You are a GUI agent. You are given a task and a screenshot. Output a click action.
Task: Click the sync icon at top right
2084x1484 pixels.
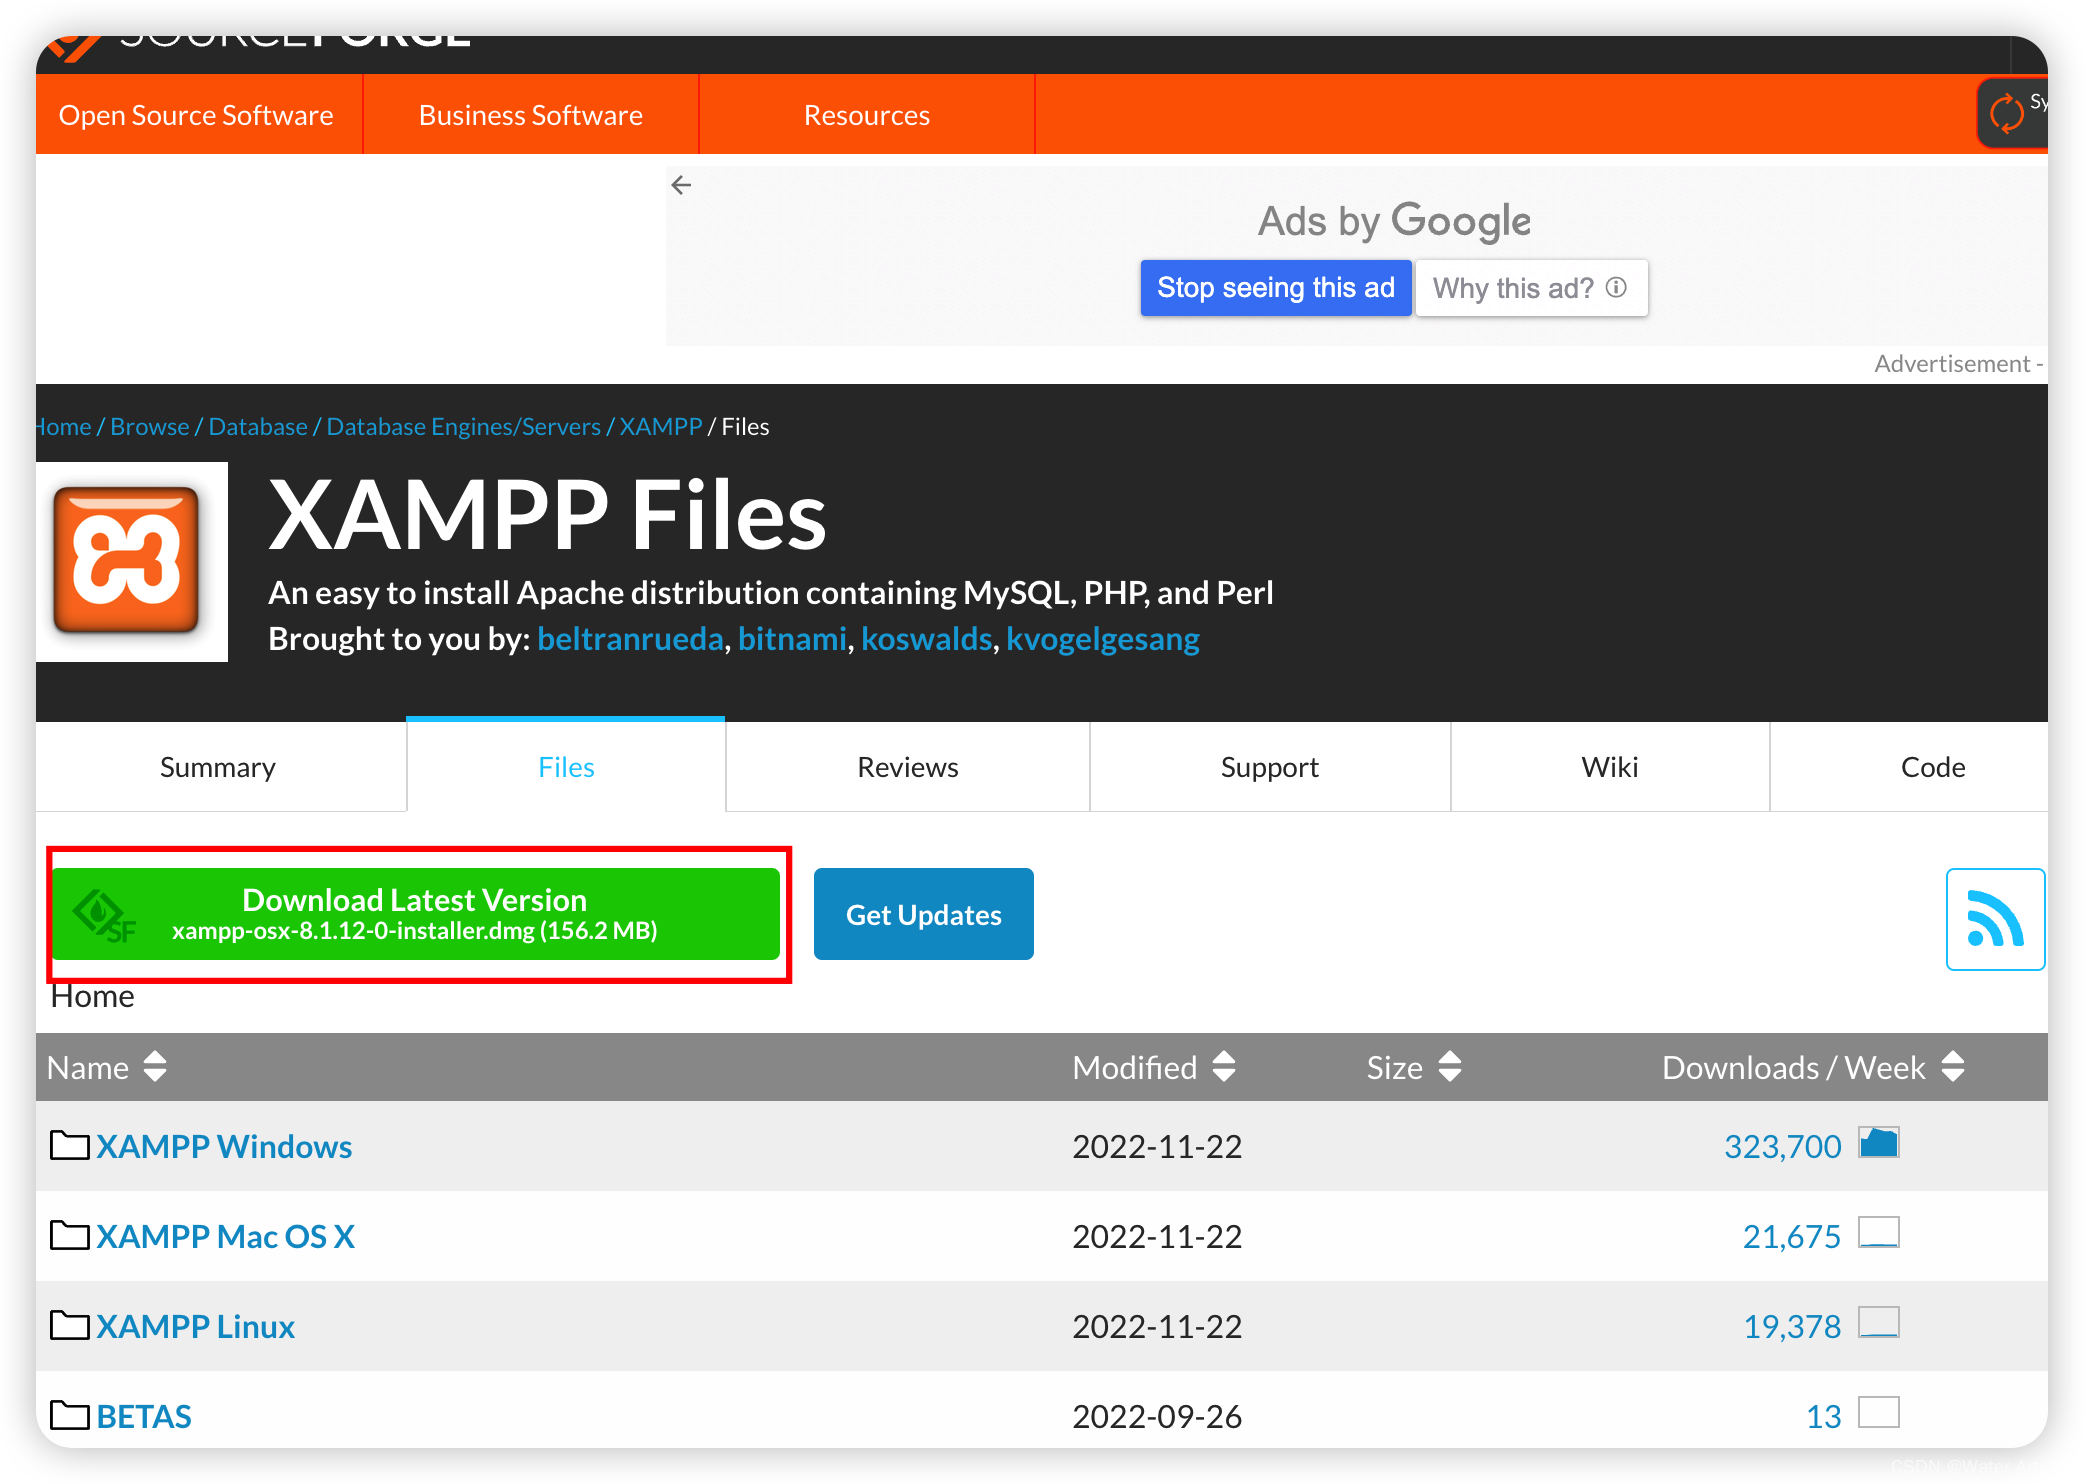coord(2009,113)
